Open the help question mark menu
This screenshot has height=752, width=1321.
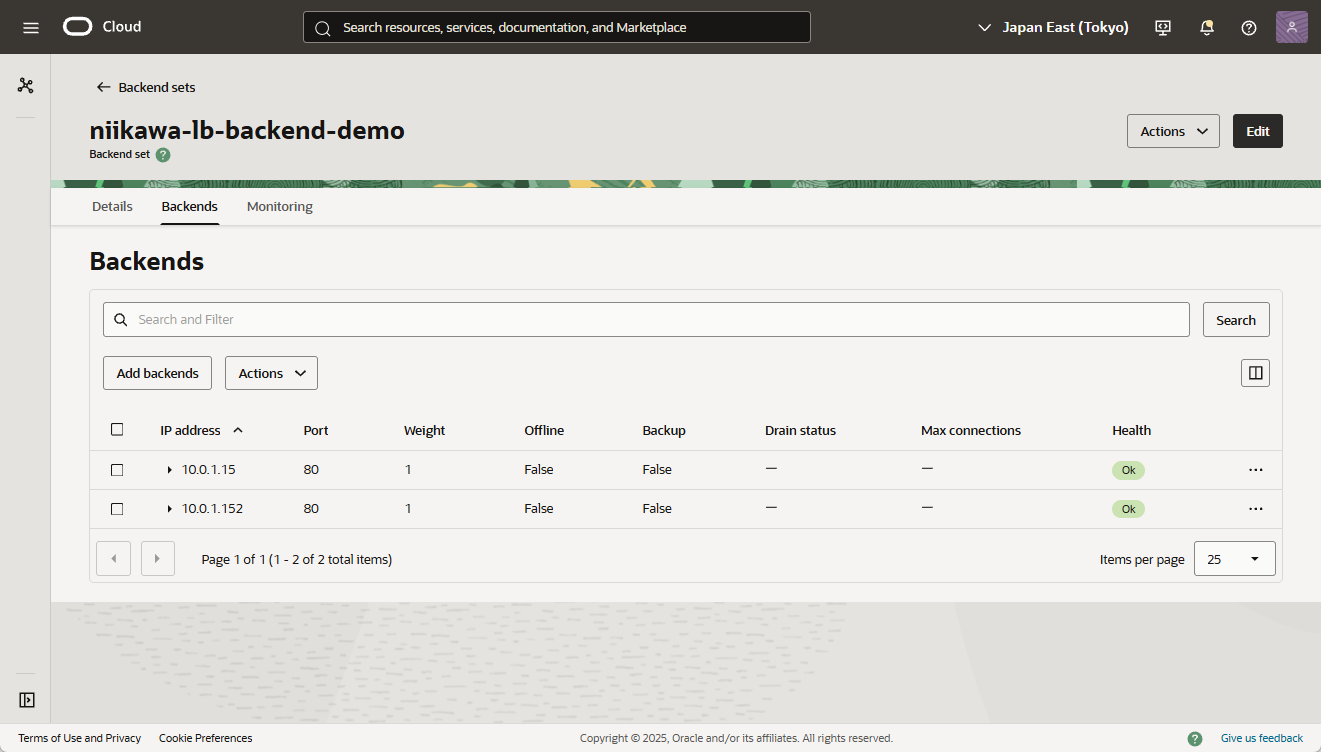coord(1249,27)
